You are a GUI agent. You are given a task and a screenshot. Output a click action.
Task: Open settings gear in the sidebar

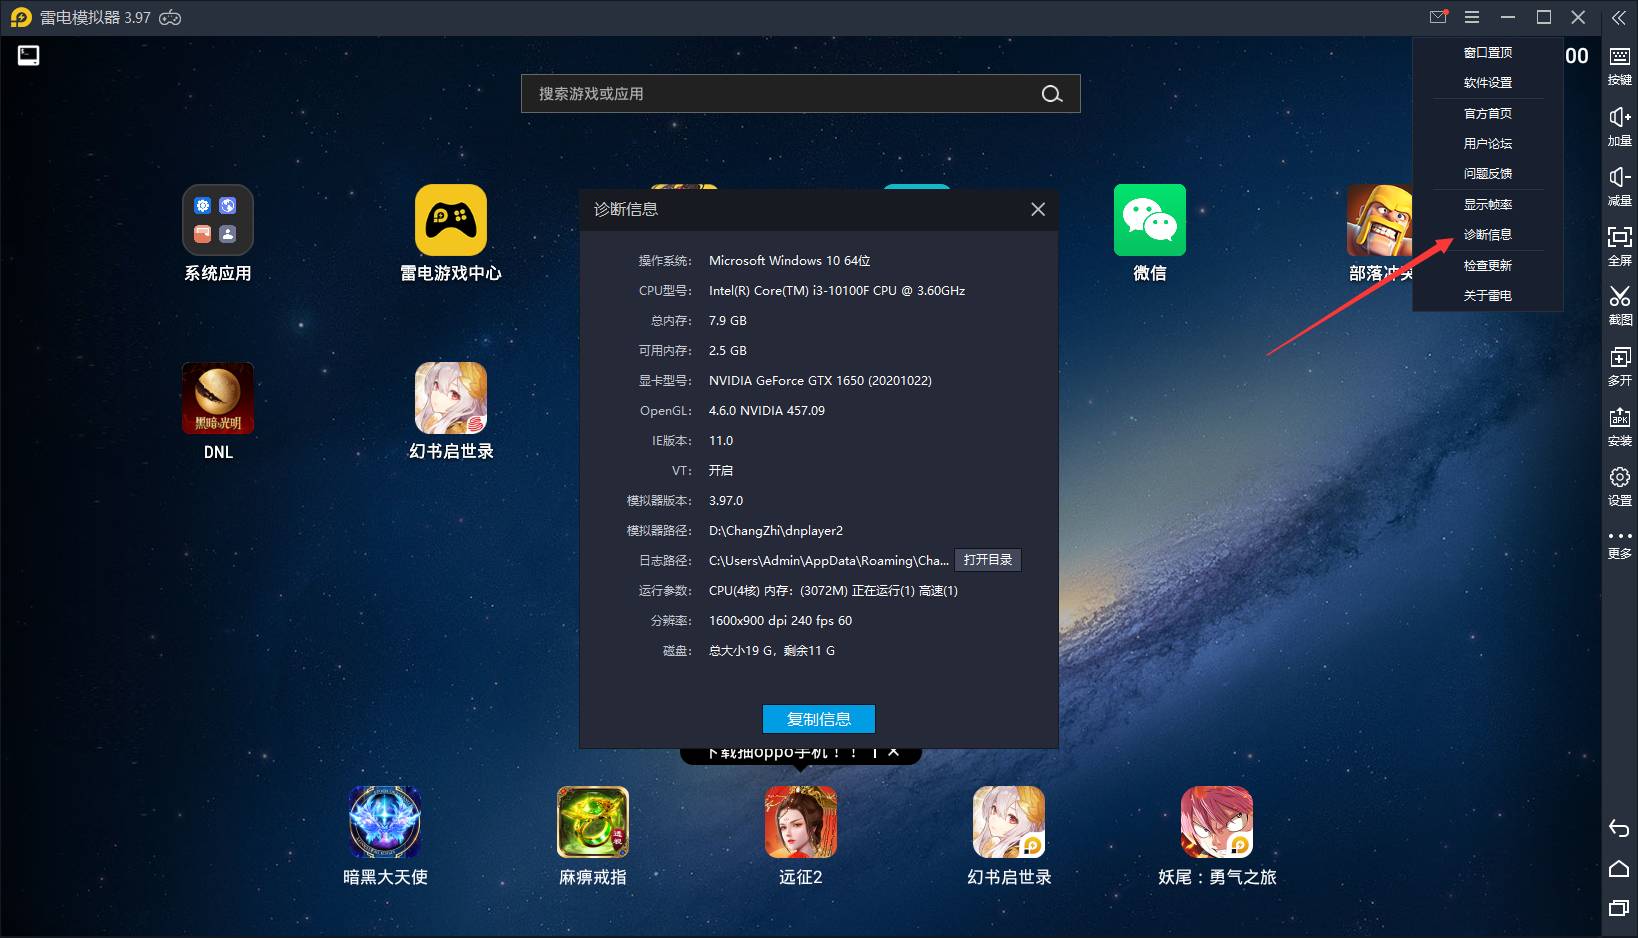pyautogui.click(x=1619, y=478)
